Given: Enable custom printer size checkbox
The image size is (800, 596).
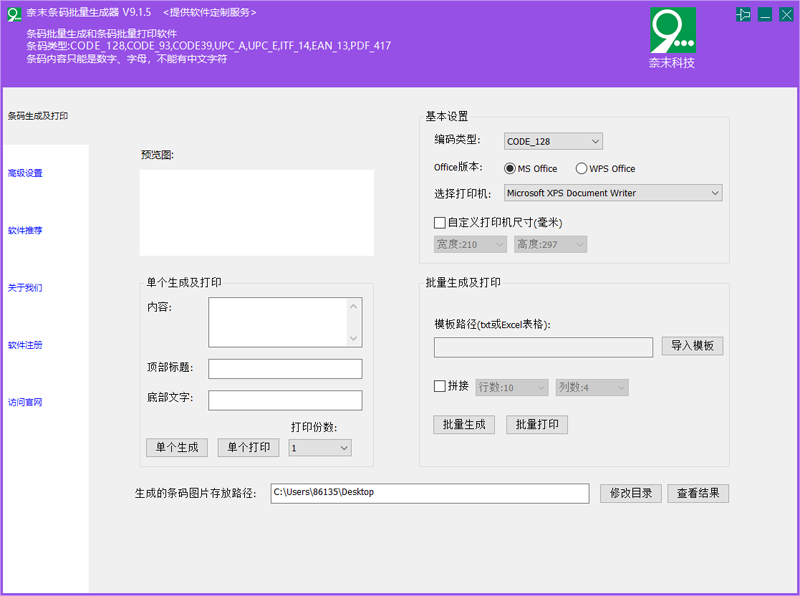Looking at the screenshot, I should click(x=439, y=222).
